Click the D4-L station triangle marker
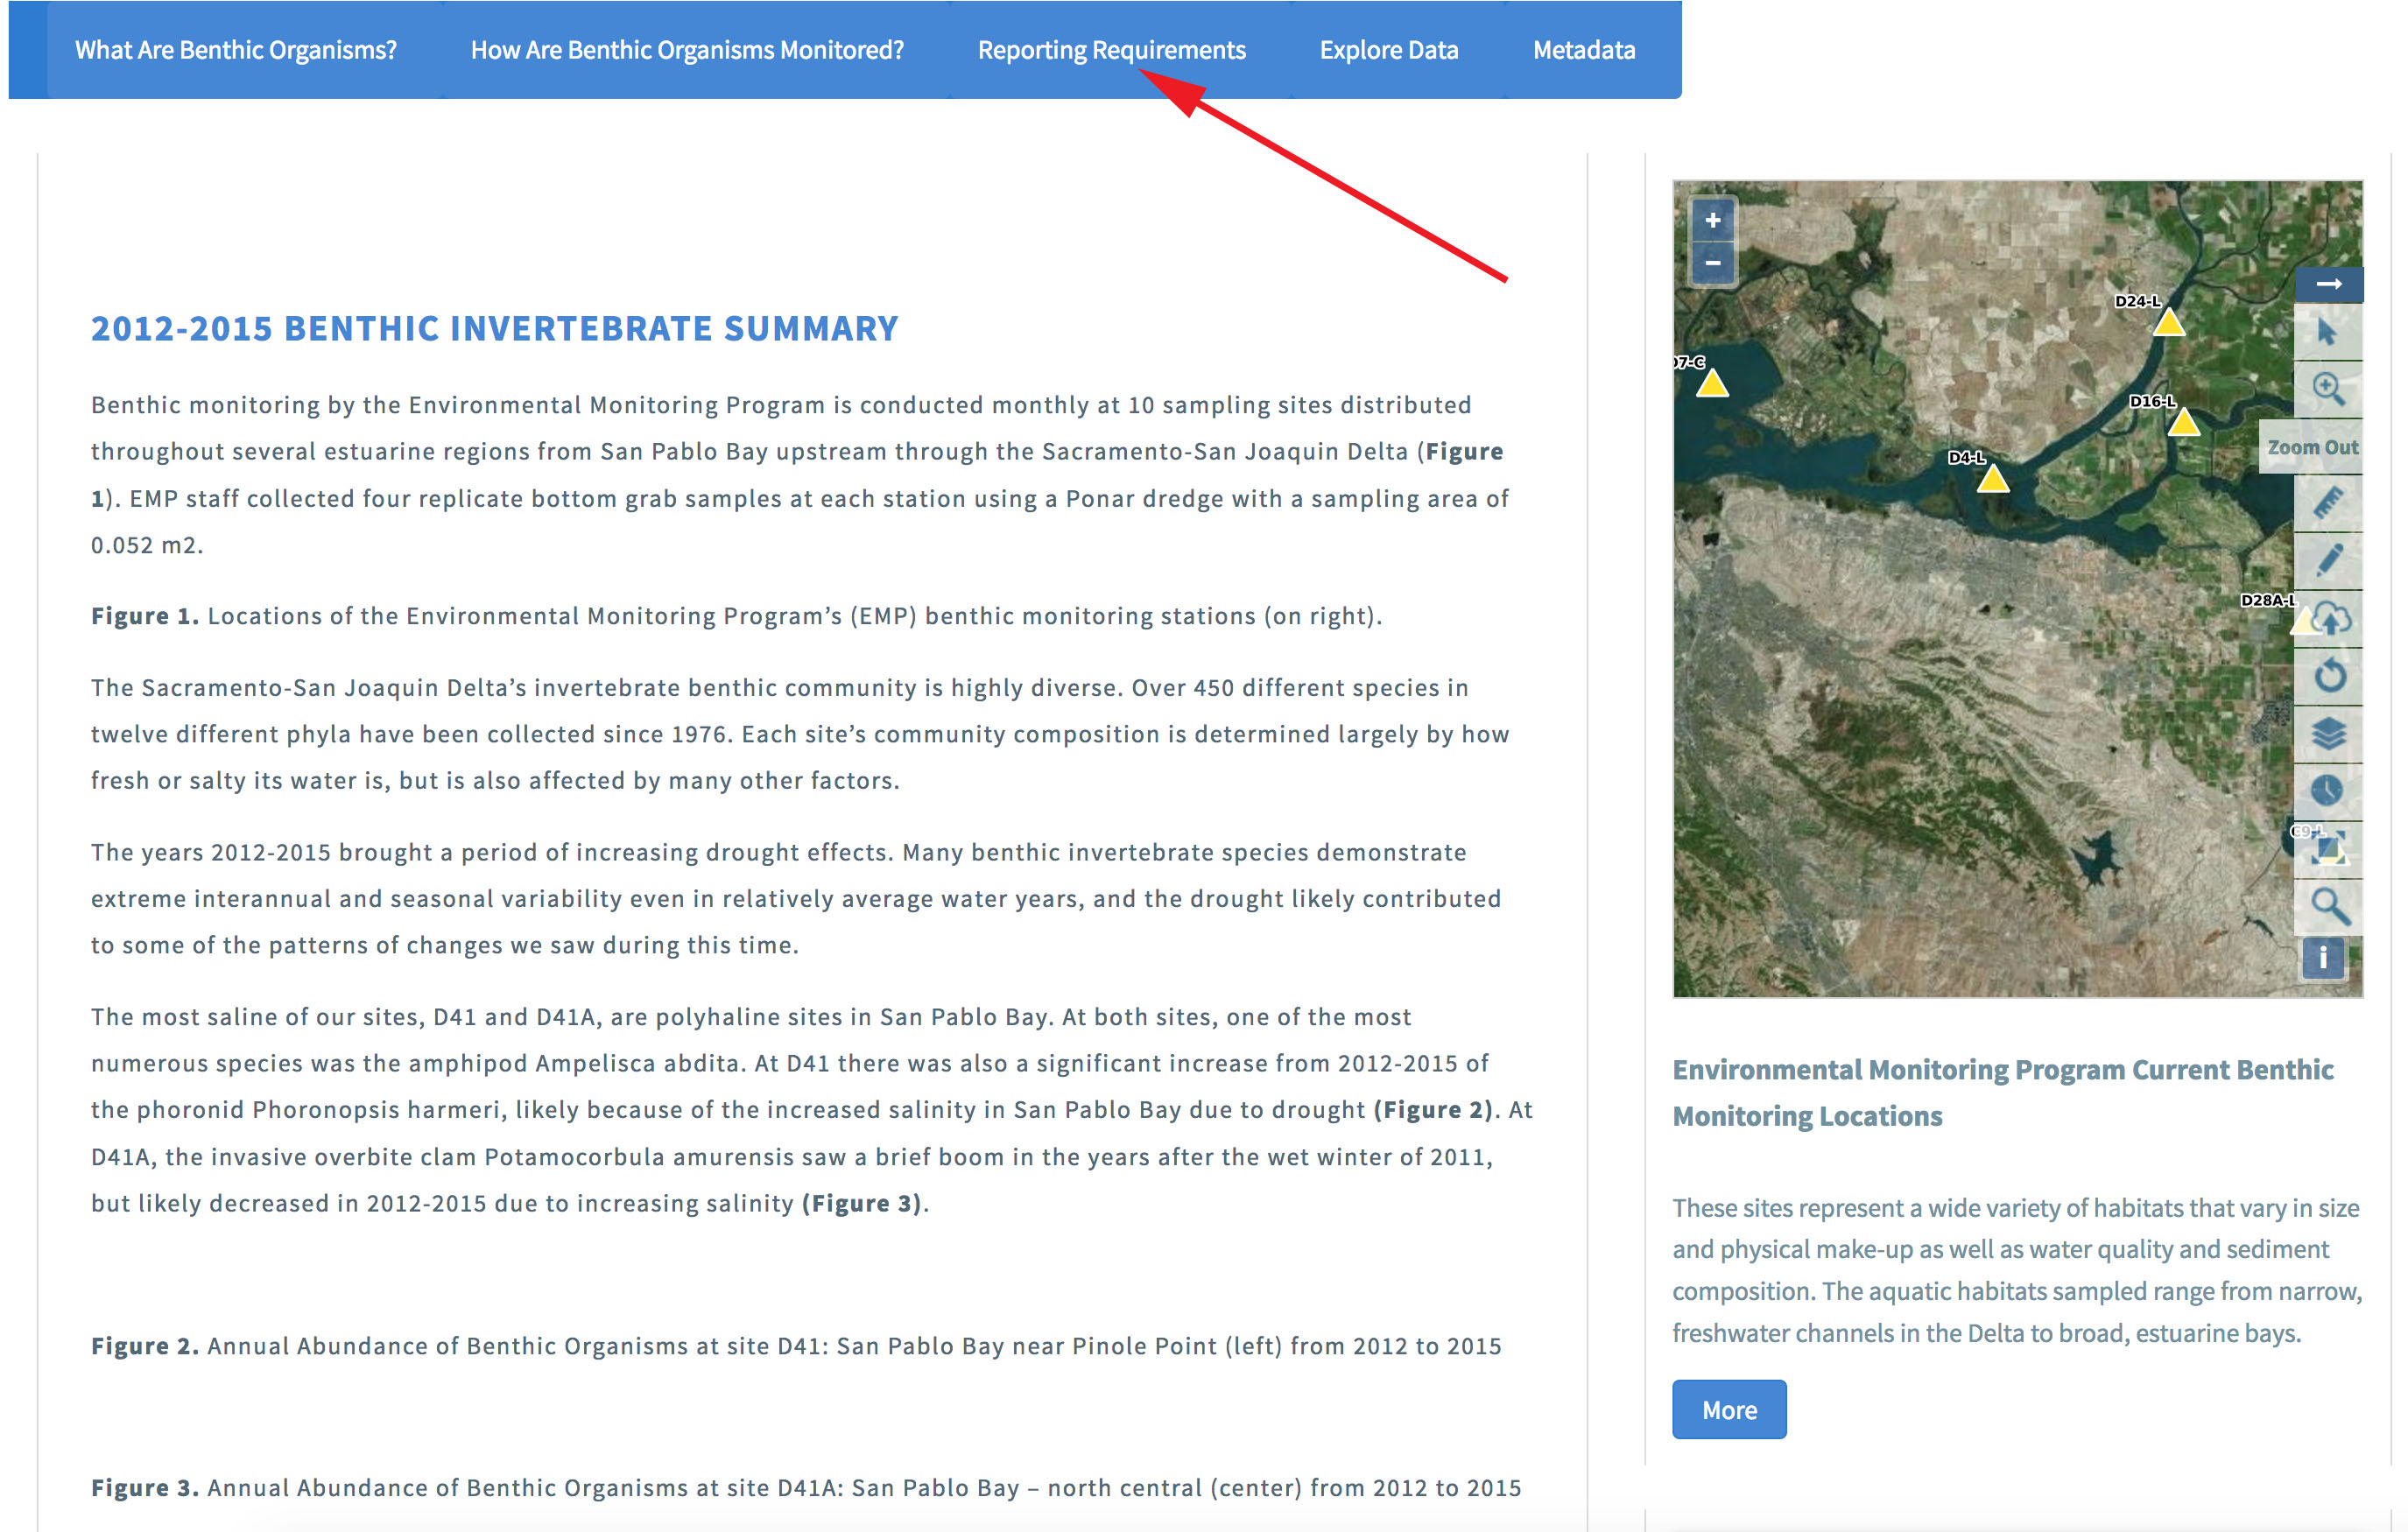This screenshot has height=1532, width=2408. coord(1992,479)
